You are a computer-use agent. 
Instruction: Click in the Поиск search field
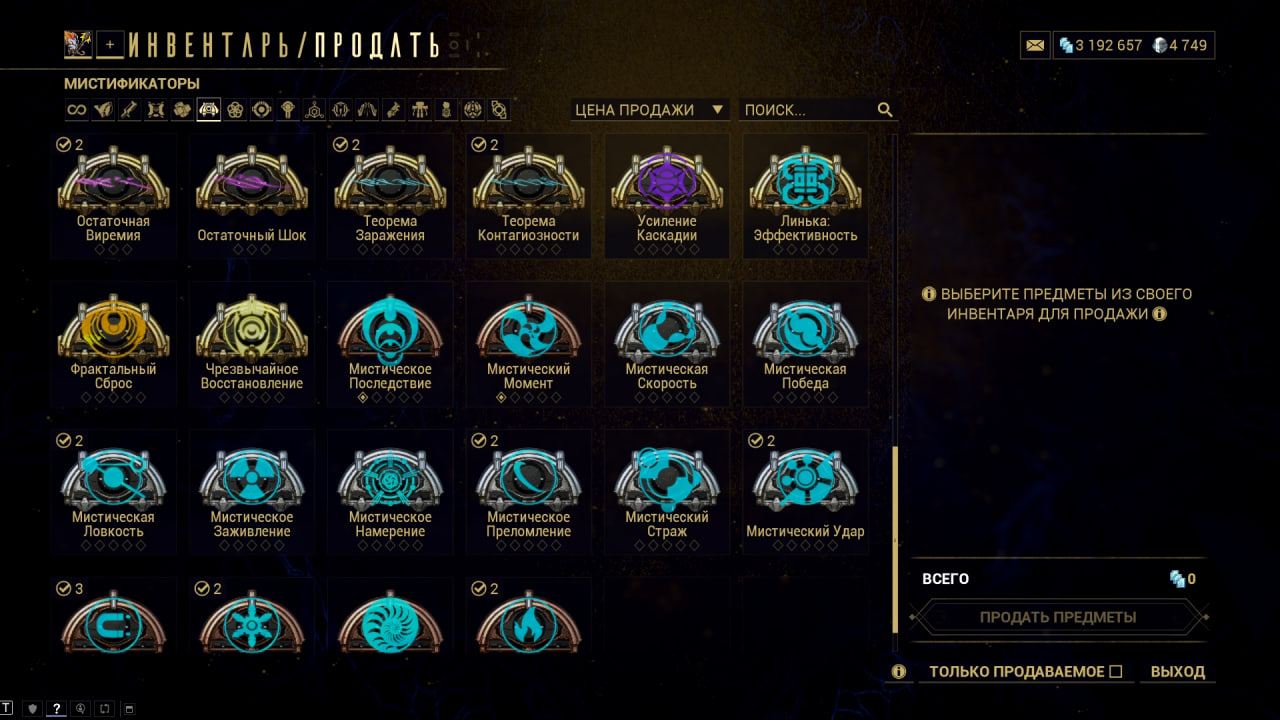[x=808, y=110]
